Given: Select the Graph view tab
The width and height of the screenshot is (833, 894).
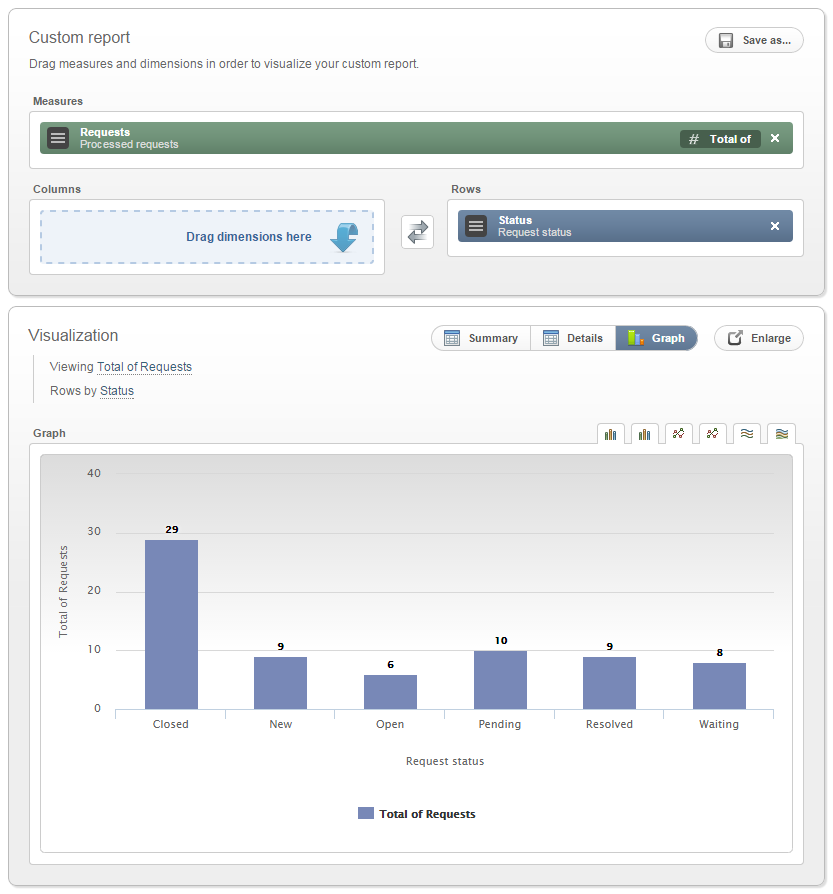Looking at the screenshot, I should pyautogui.click(x=656, y=338).
